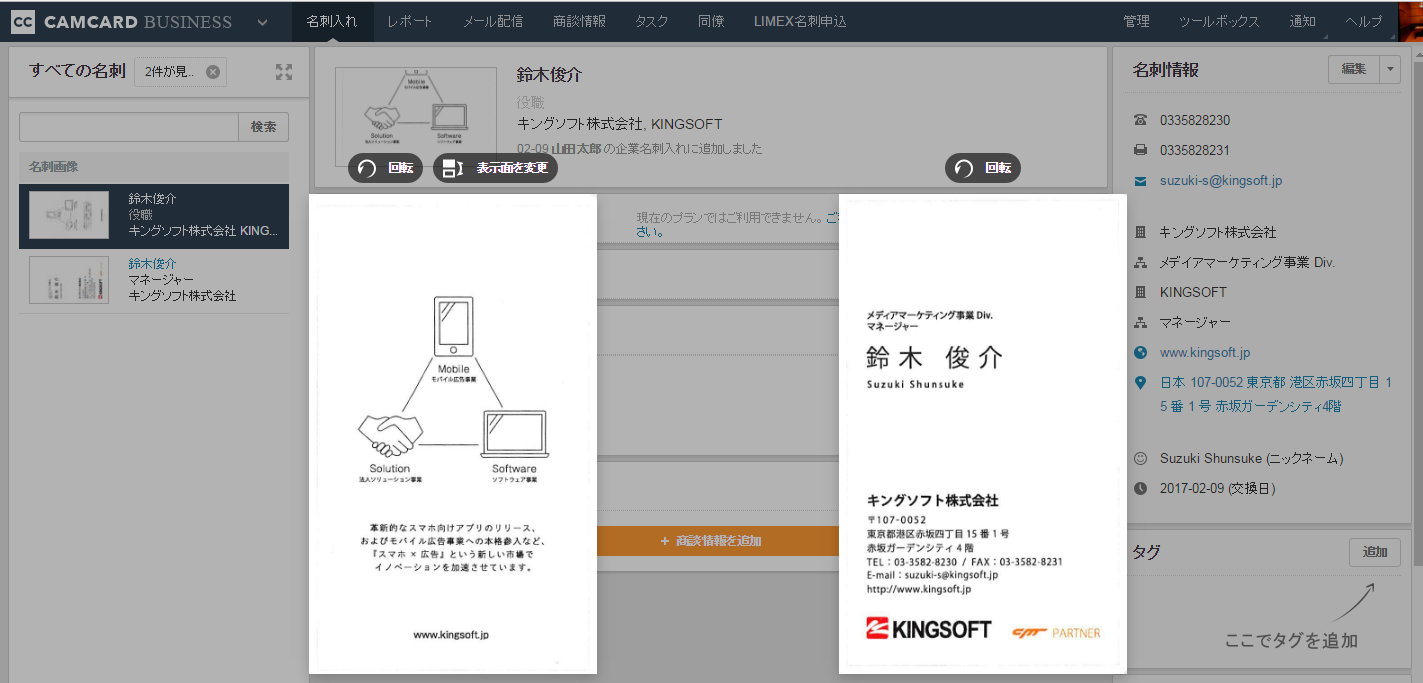Focus the card search input field
Screen dimensions: 1423x683
click(x=129, y=127)
